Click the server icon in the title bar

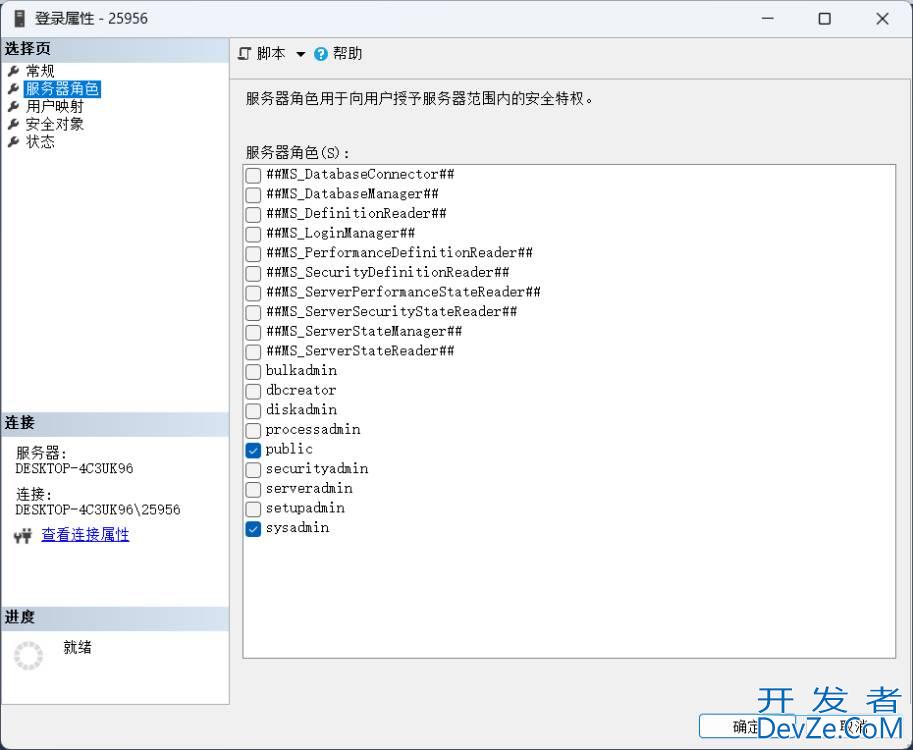point(19,18)
